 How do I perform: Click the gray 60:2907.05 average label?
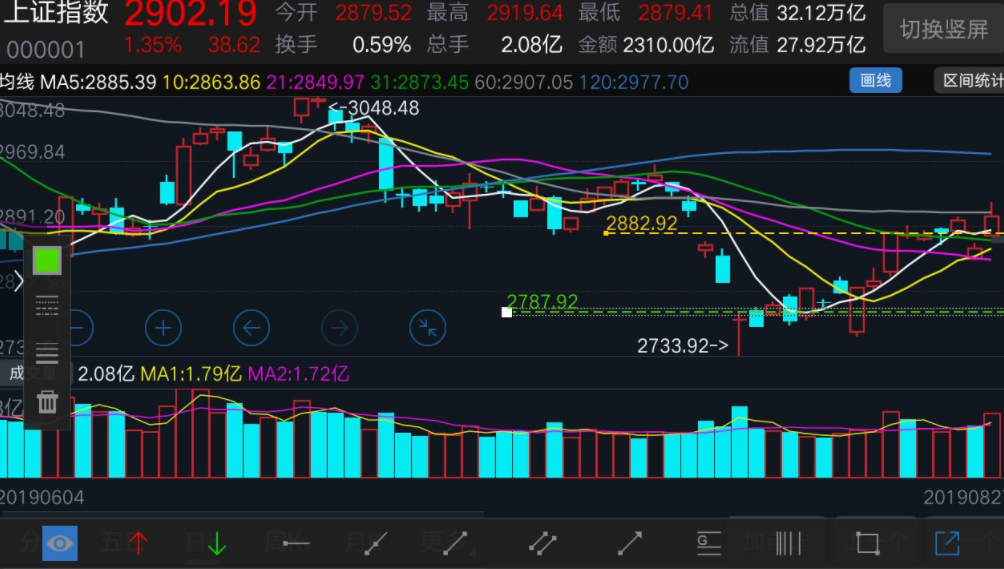[523, 82]
